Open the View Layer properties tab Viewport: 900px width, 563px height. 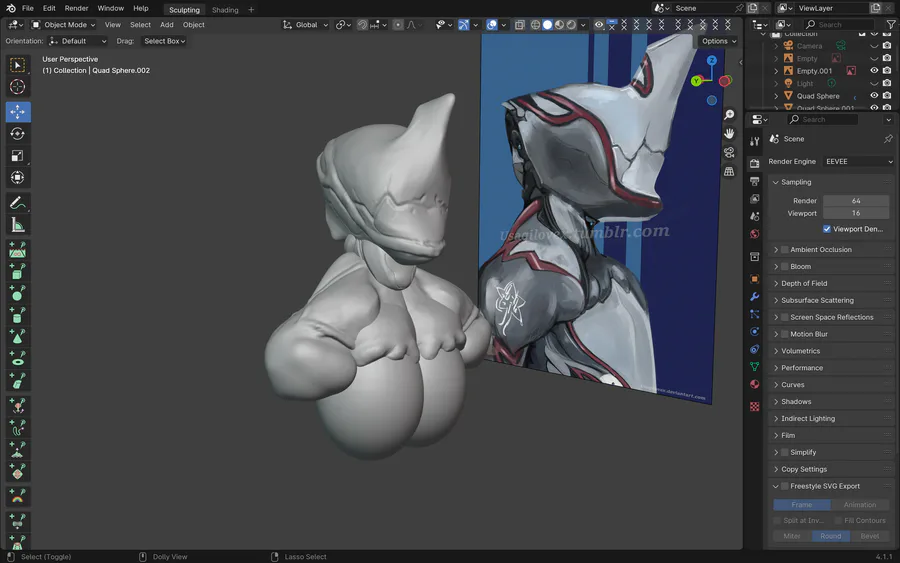click(755, 199)
